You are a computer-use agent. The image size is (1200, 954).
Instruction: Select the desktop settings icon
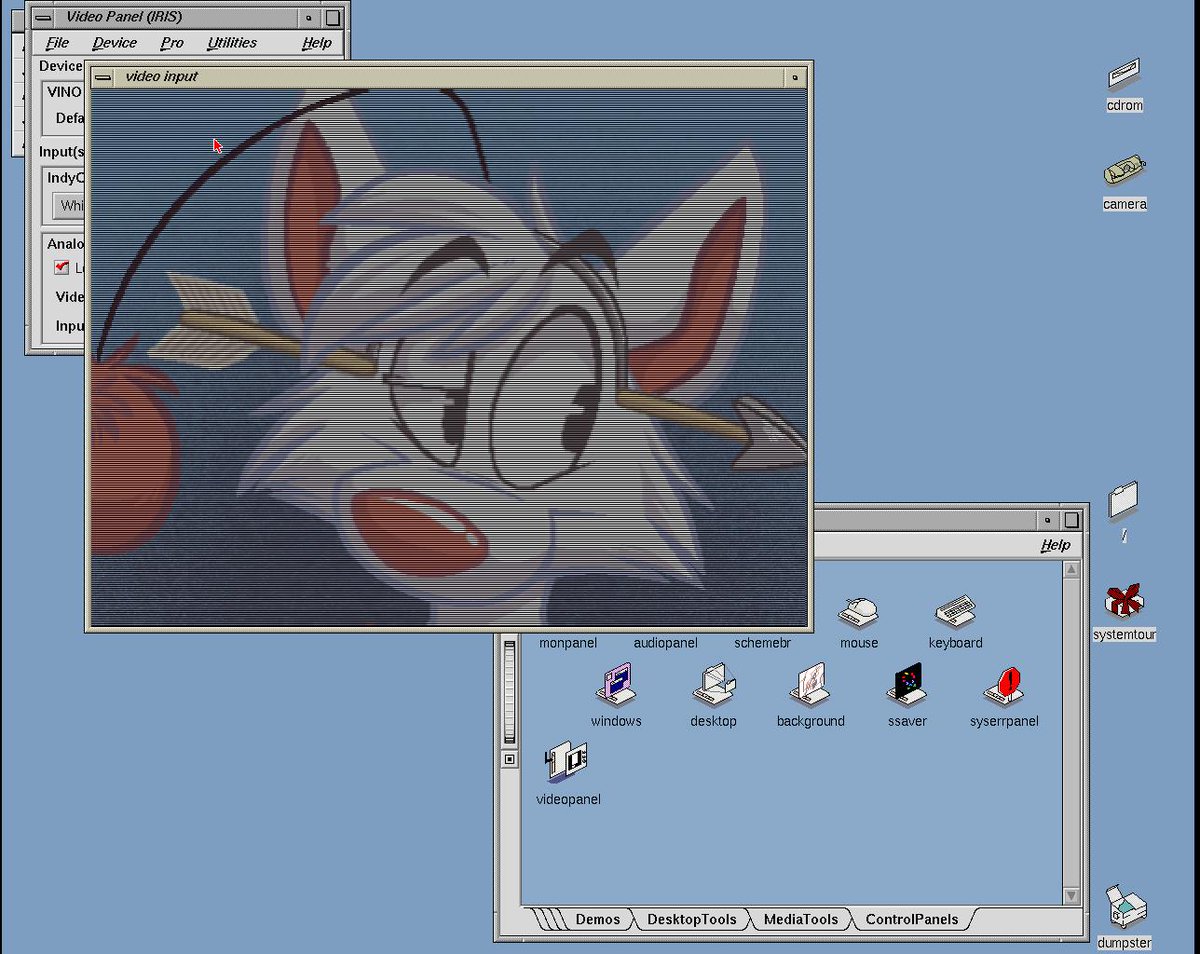pos(713,685)
